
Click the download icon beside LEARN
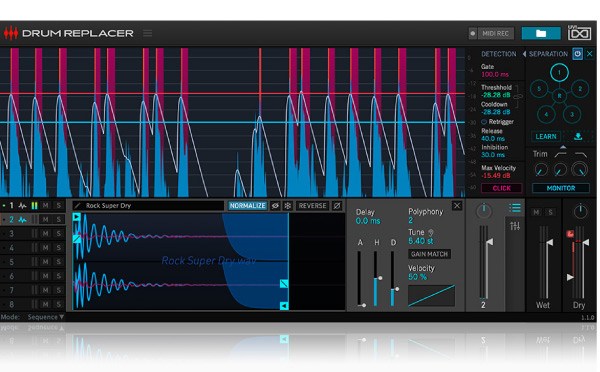[x=578, y=136]
